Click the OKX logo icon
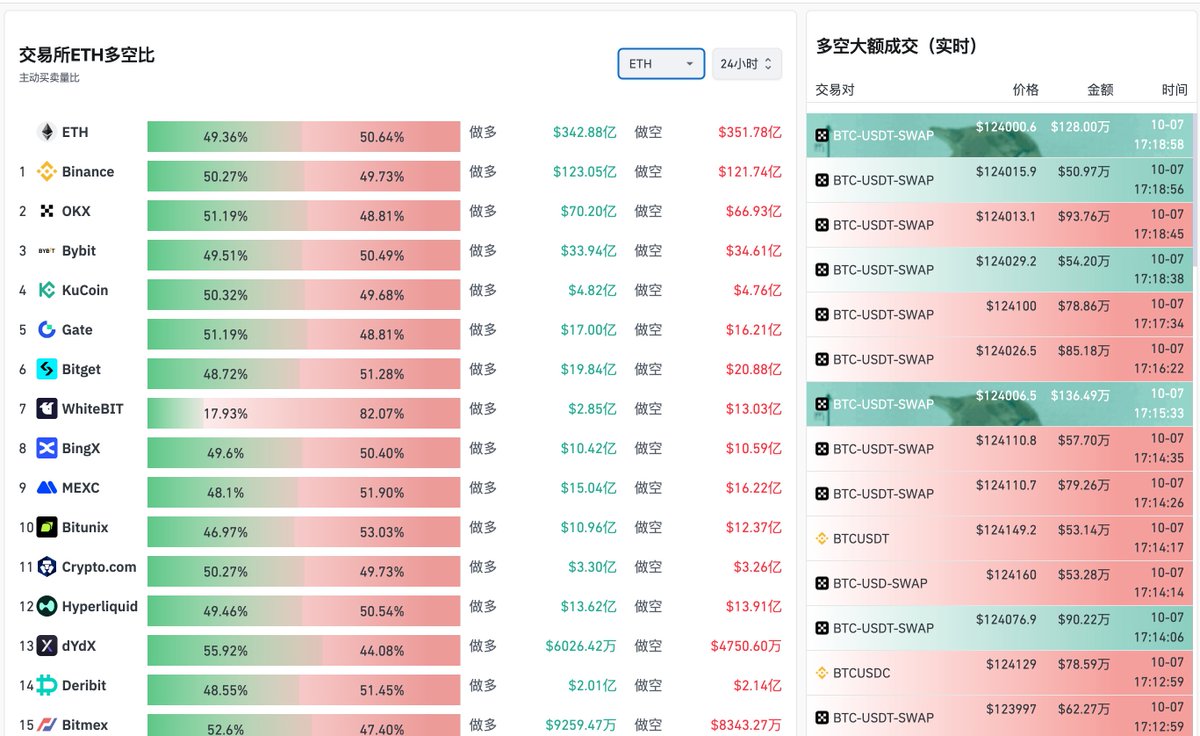 pyautogui.click(x=47, y=211)
